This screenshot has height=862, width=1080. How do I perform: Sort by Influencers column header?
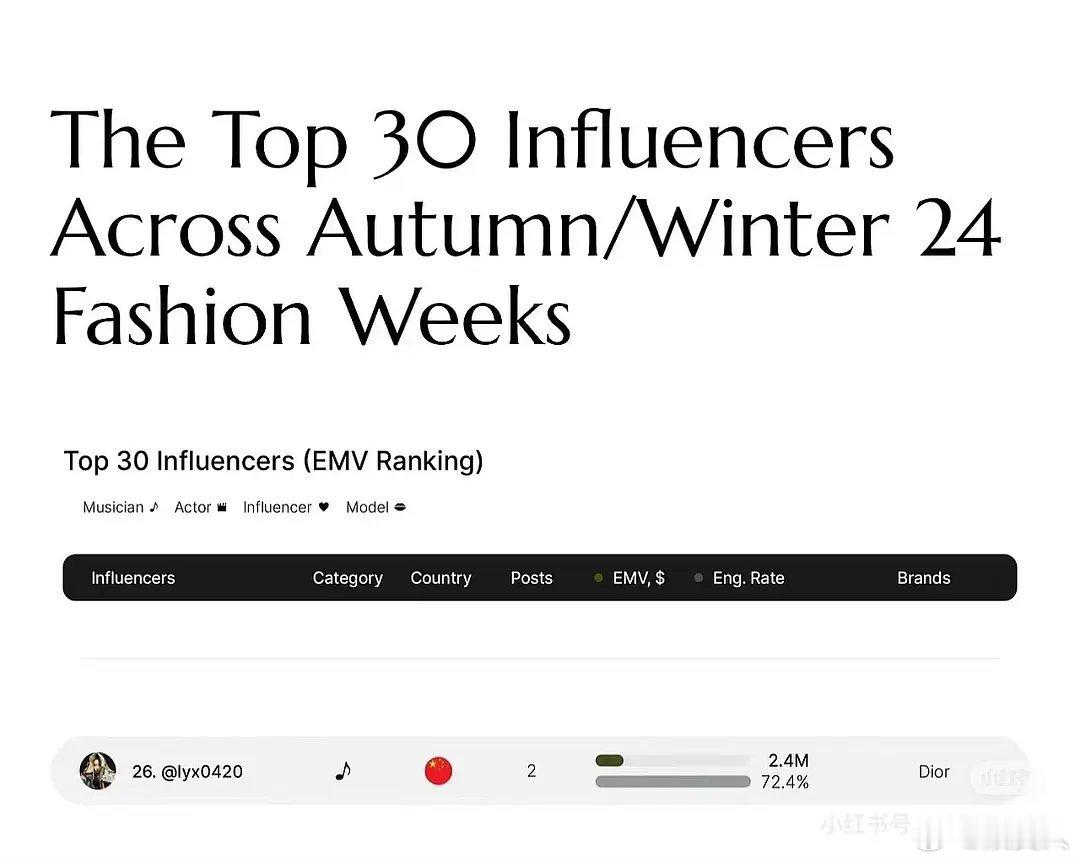[x=133, y=577]
